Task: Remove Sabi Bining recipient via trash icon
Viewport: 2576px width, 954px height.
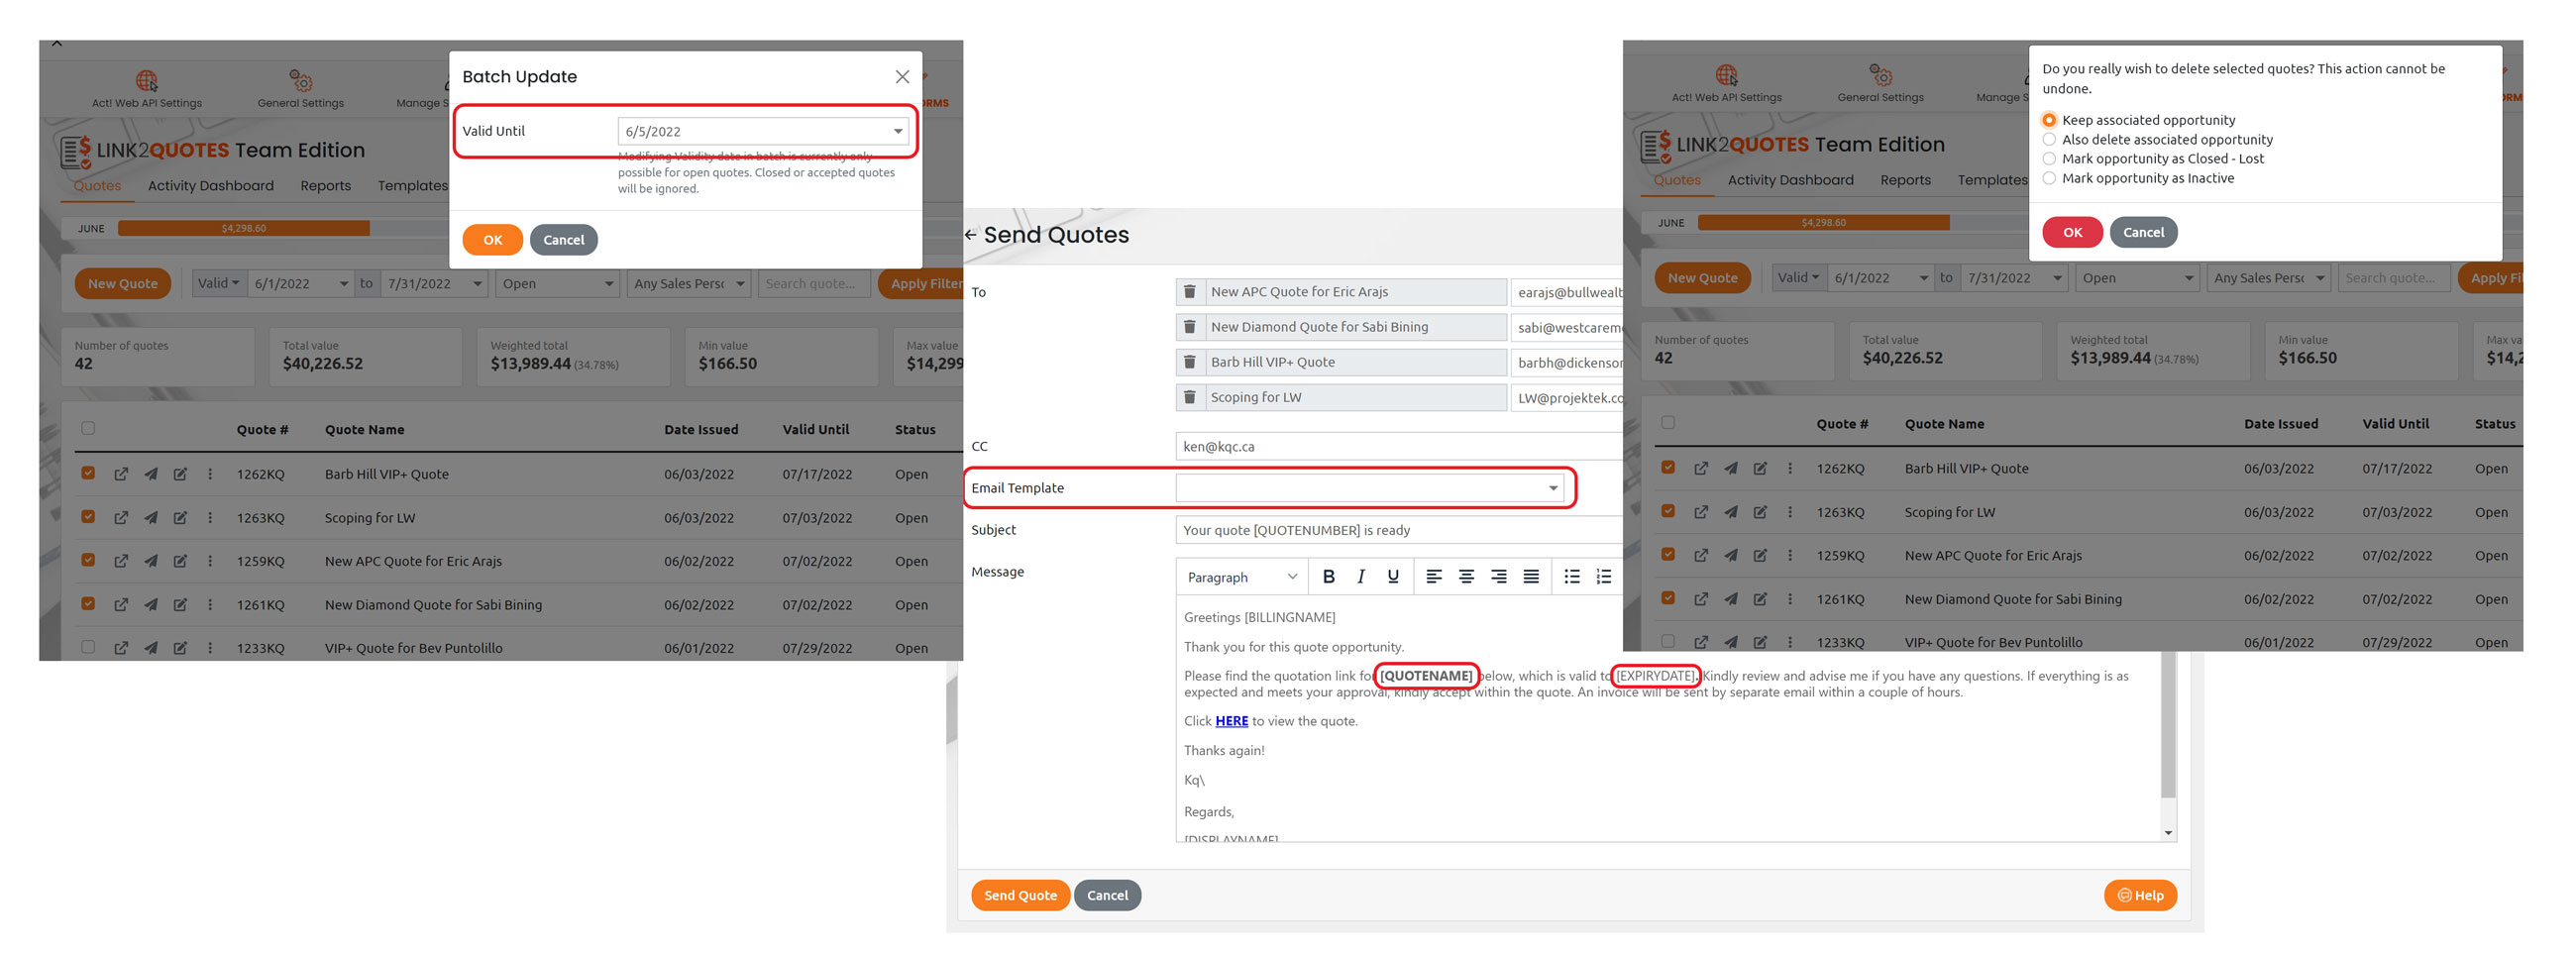Action: click(1189, 327)
